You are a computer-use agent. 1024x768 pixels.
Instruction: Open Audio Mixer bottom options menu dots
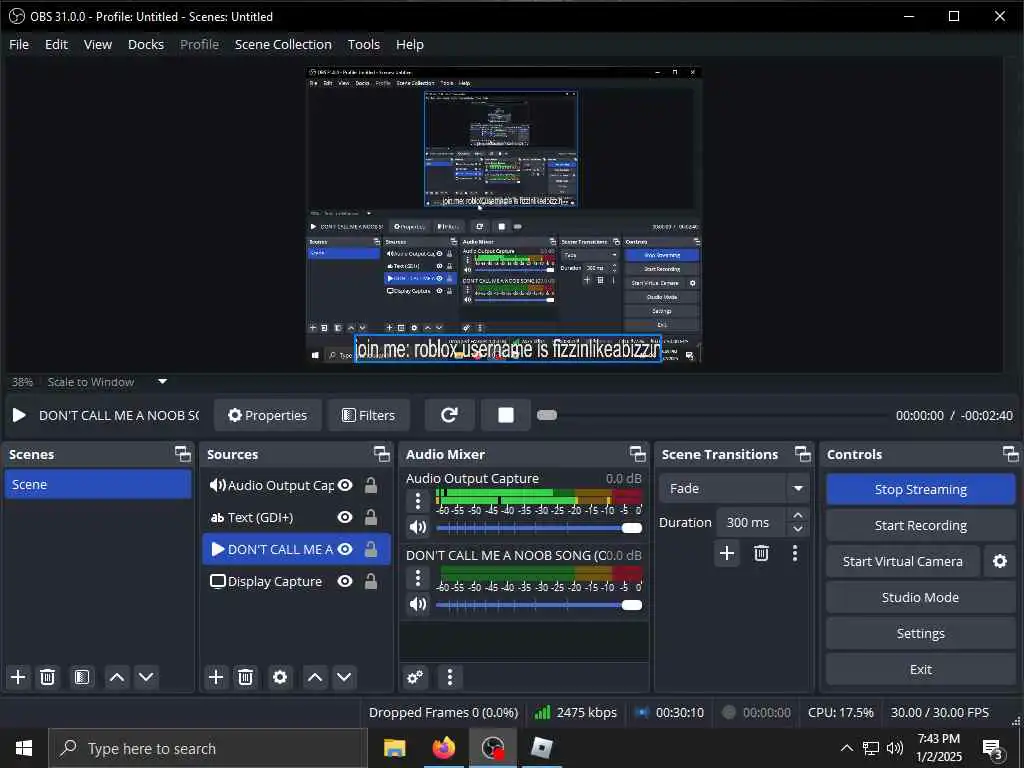(x=449, y=677)
